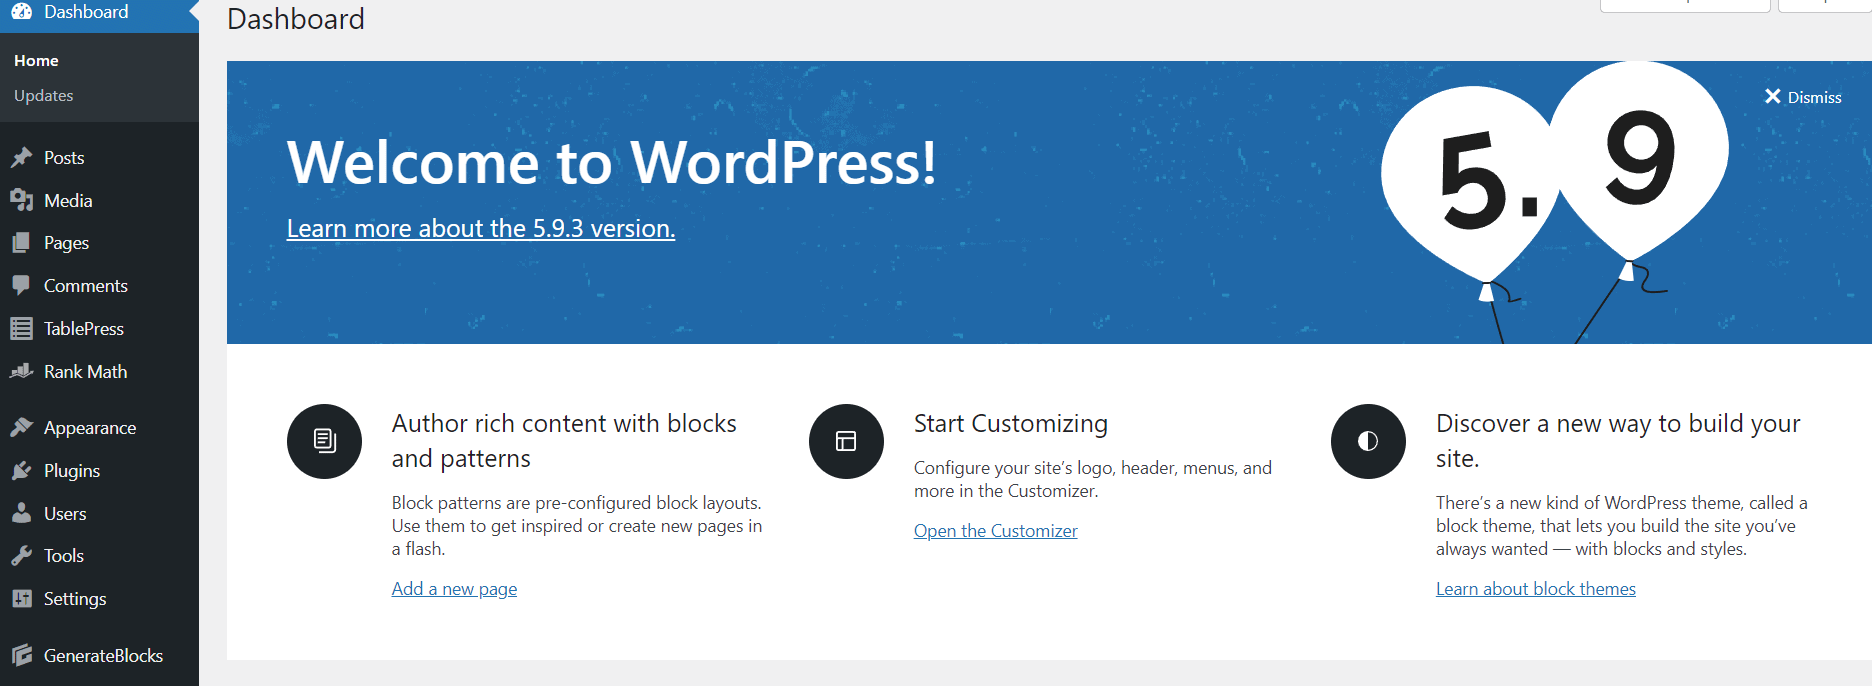The height and width of the screenshot is (686, 1872).
Task: Click the 'Add a new page' link
Action: [454, 589]
